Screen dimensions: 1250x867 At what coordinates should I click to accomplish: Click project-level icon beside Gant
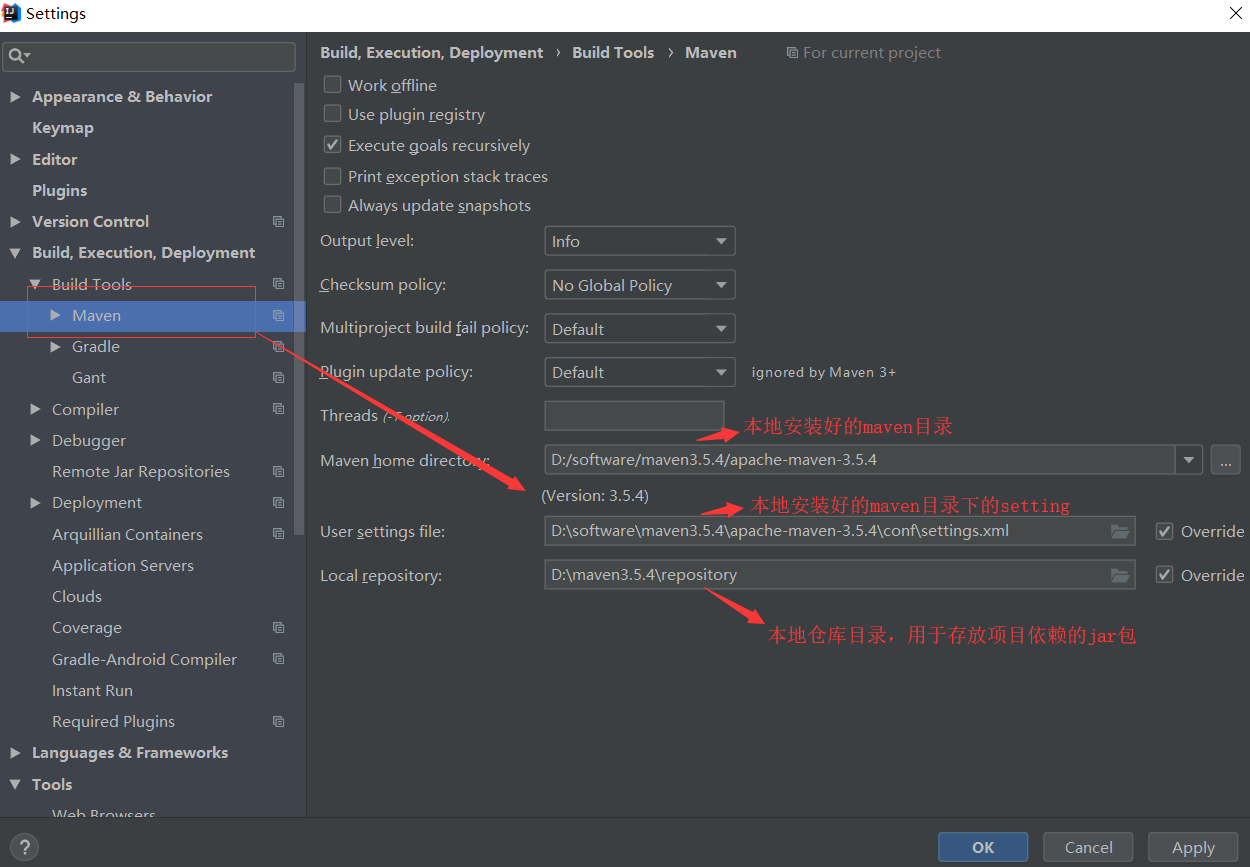[279, 378]
